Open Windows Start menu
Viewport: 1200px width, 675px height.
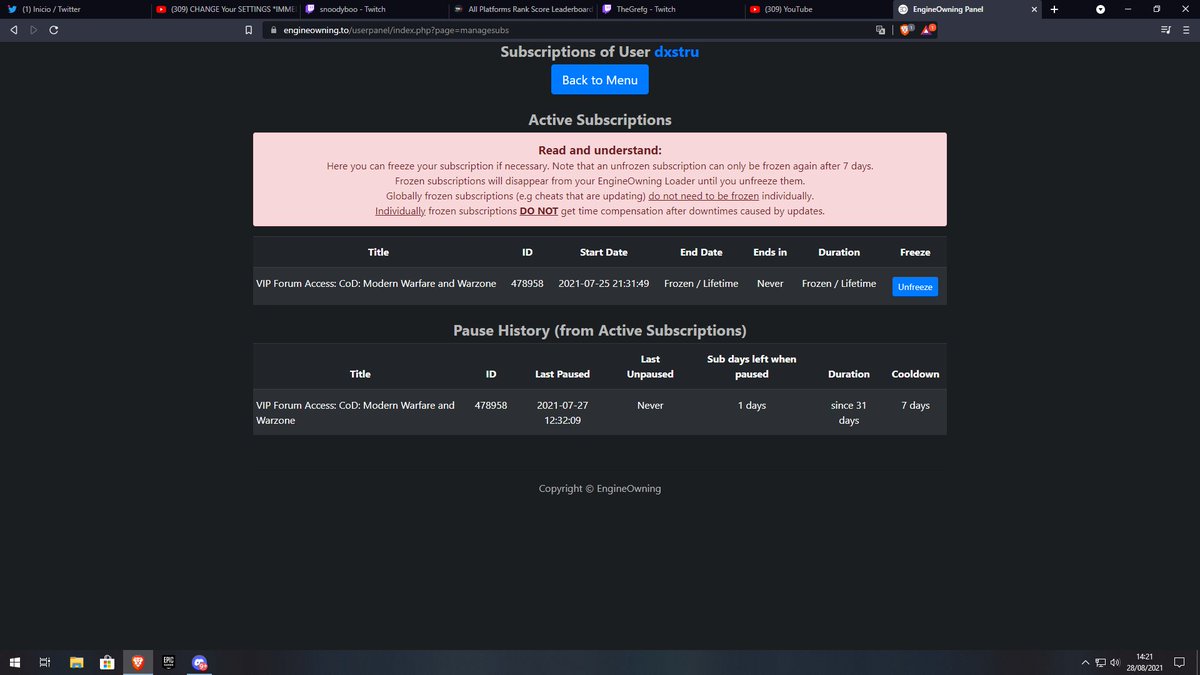pos(15,662)
